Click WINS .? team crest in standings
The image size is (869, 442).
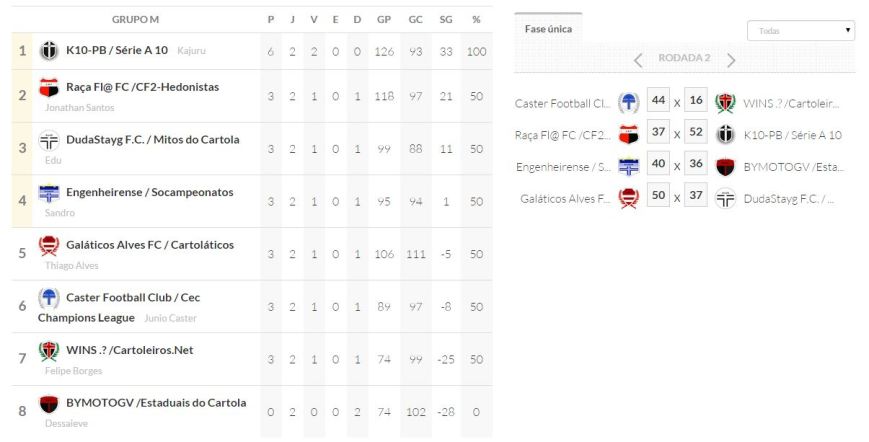[49, 351]
